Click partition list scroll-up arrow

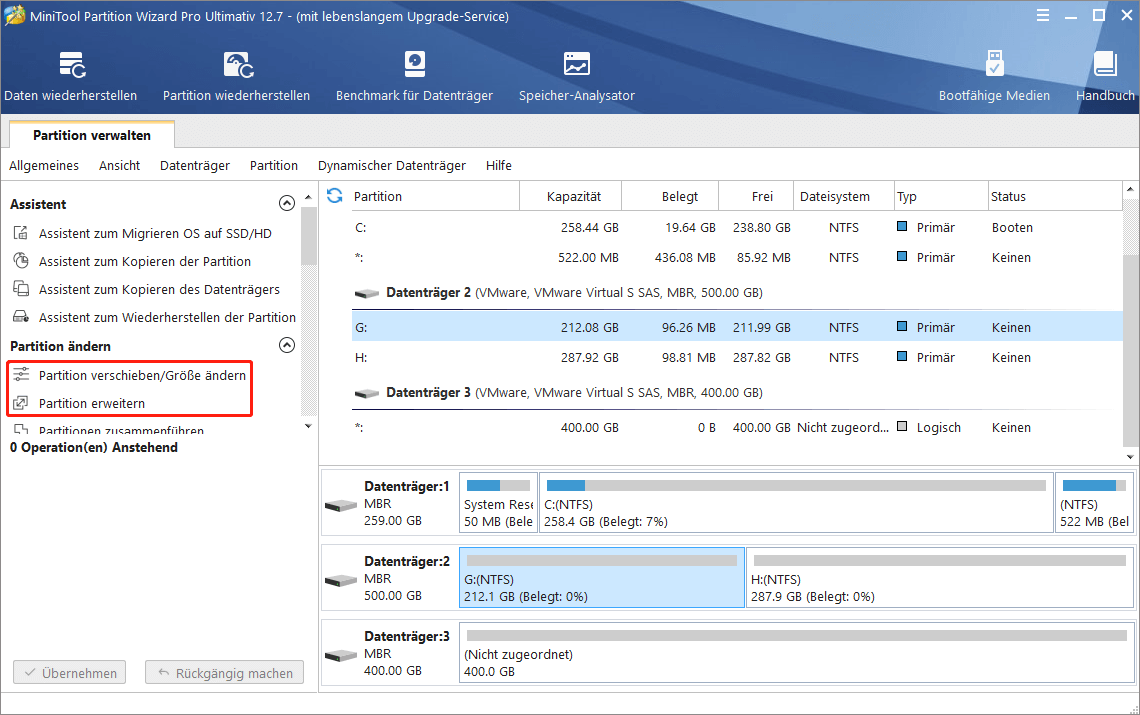(x=1130, y=189)
